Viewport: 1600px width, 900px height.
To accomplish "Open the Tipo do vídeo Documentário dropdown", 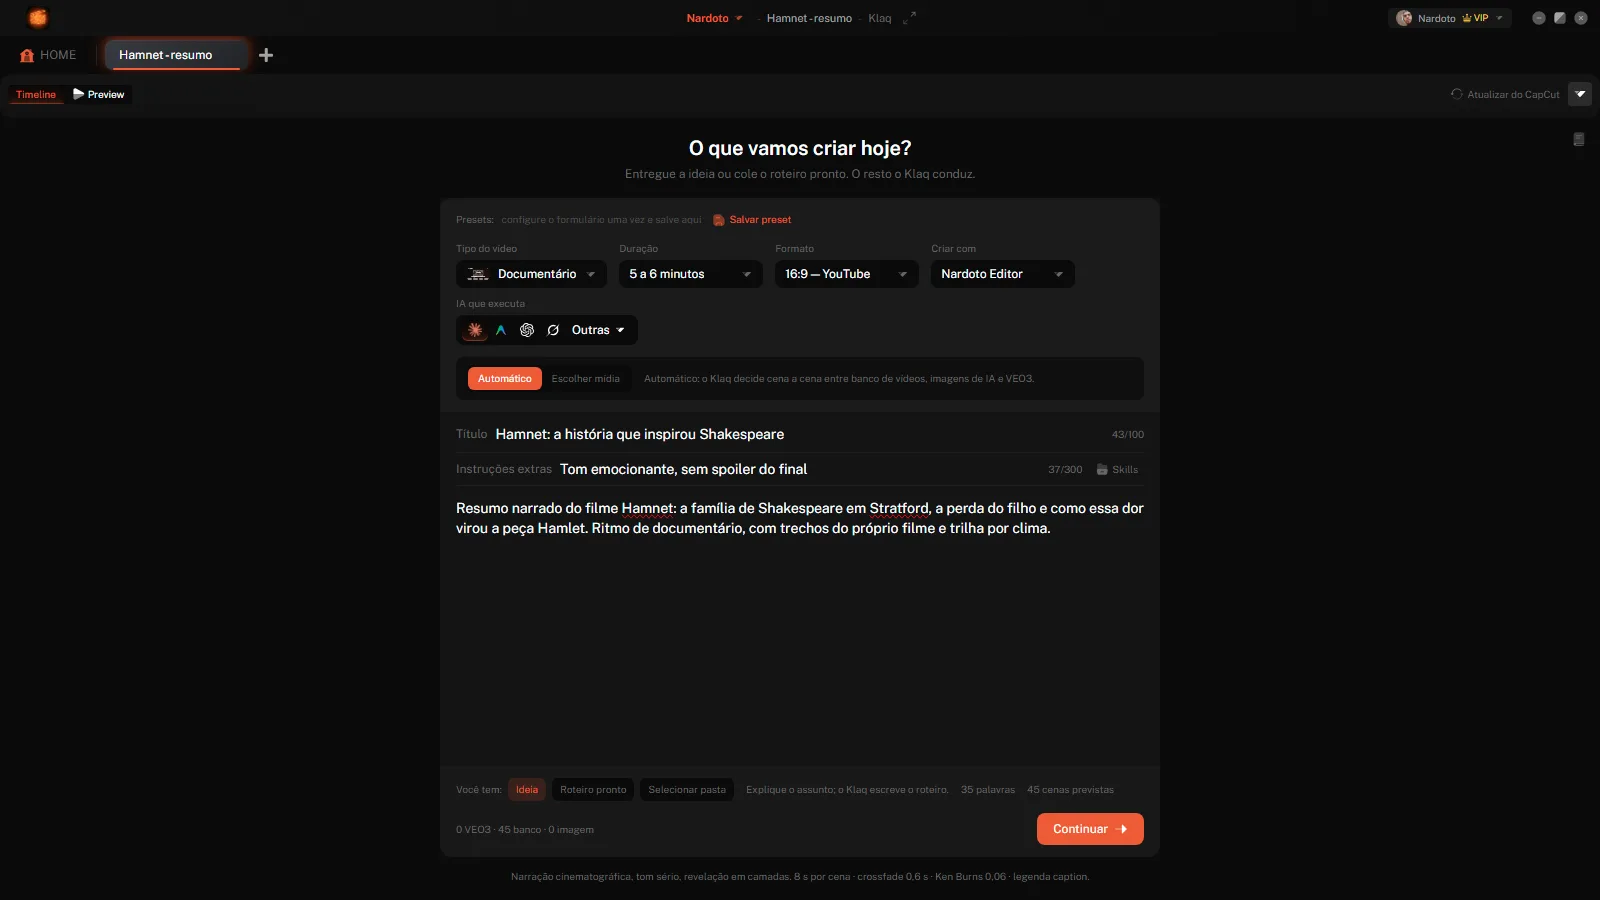I will click(x=531, y=274).
